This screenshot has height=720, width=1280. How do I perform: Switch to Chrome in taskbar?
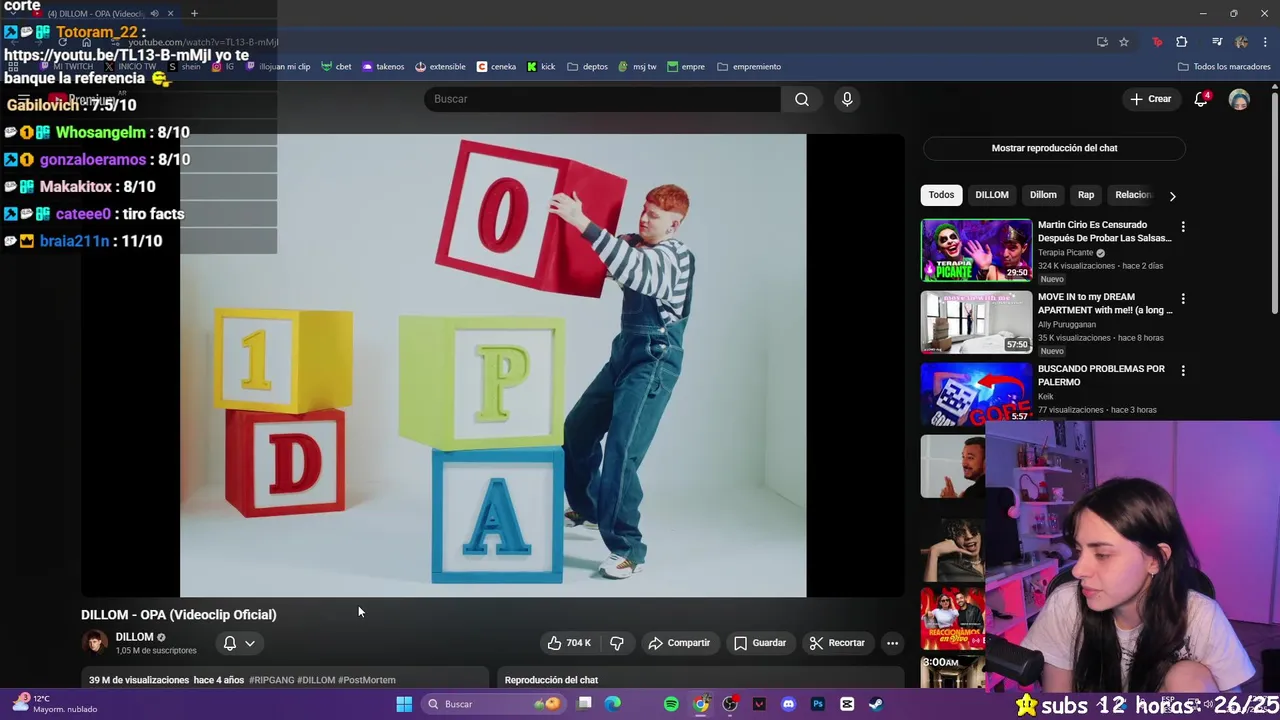(x=701, y=704)
